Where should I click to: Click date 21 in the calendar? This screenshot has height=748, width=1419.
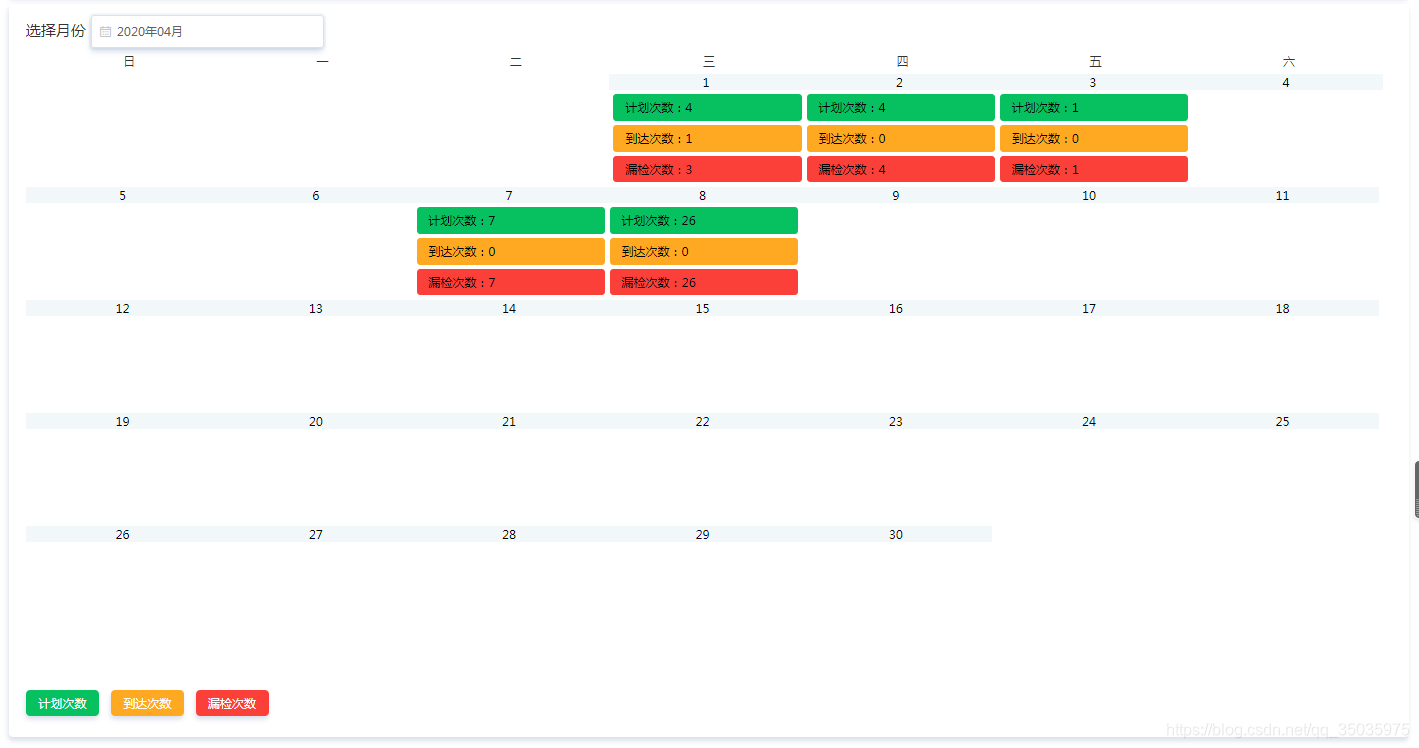coord(509,421)
